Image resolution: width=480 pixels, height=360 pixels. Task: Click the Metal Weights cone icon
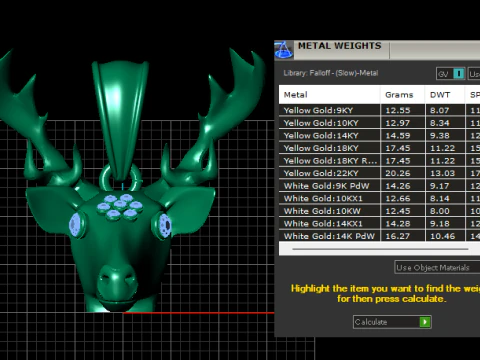[284, 50]
